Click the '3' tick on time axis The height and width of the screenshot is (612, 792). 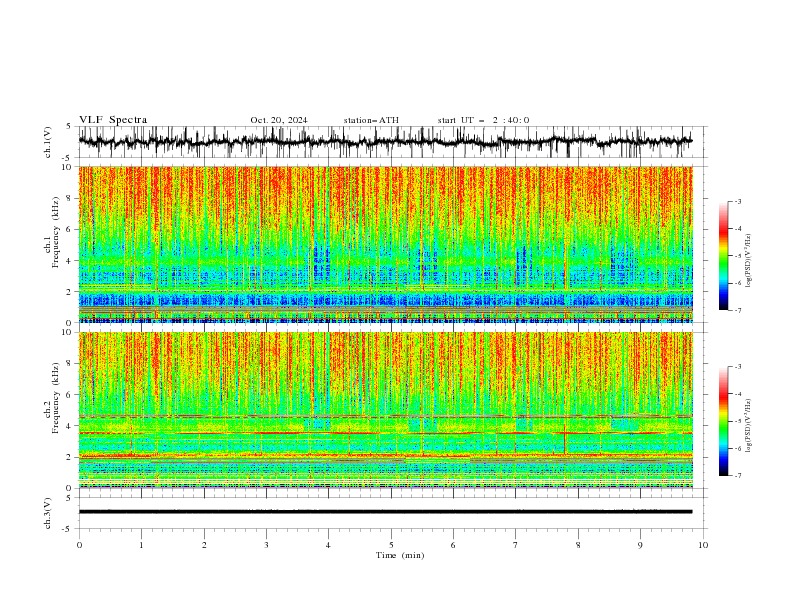266,545
